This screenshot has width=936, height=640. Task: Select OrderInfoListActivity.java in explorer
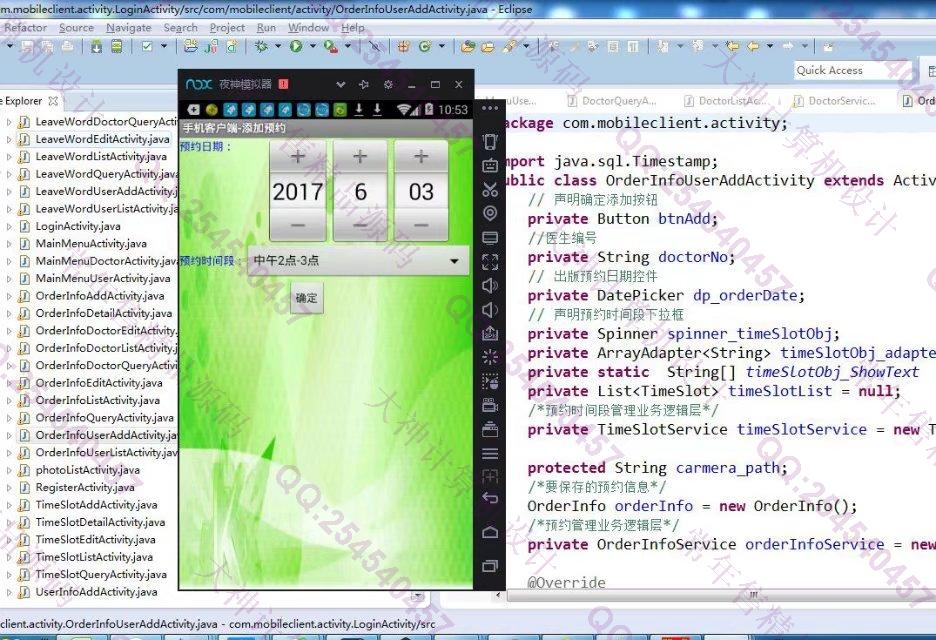(97, 401)
